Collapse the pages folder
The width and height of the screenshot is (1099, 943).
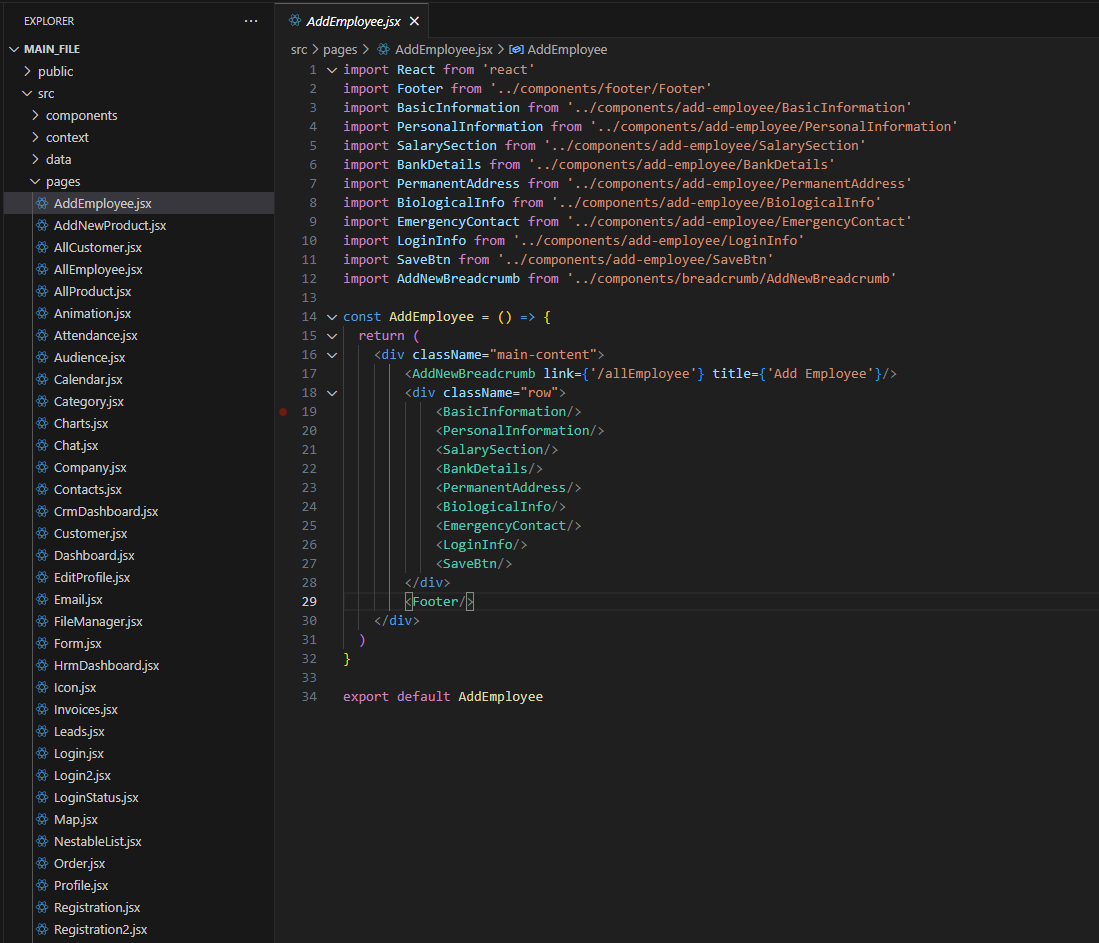36,181
